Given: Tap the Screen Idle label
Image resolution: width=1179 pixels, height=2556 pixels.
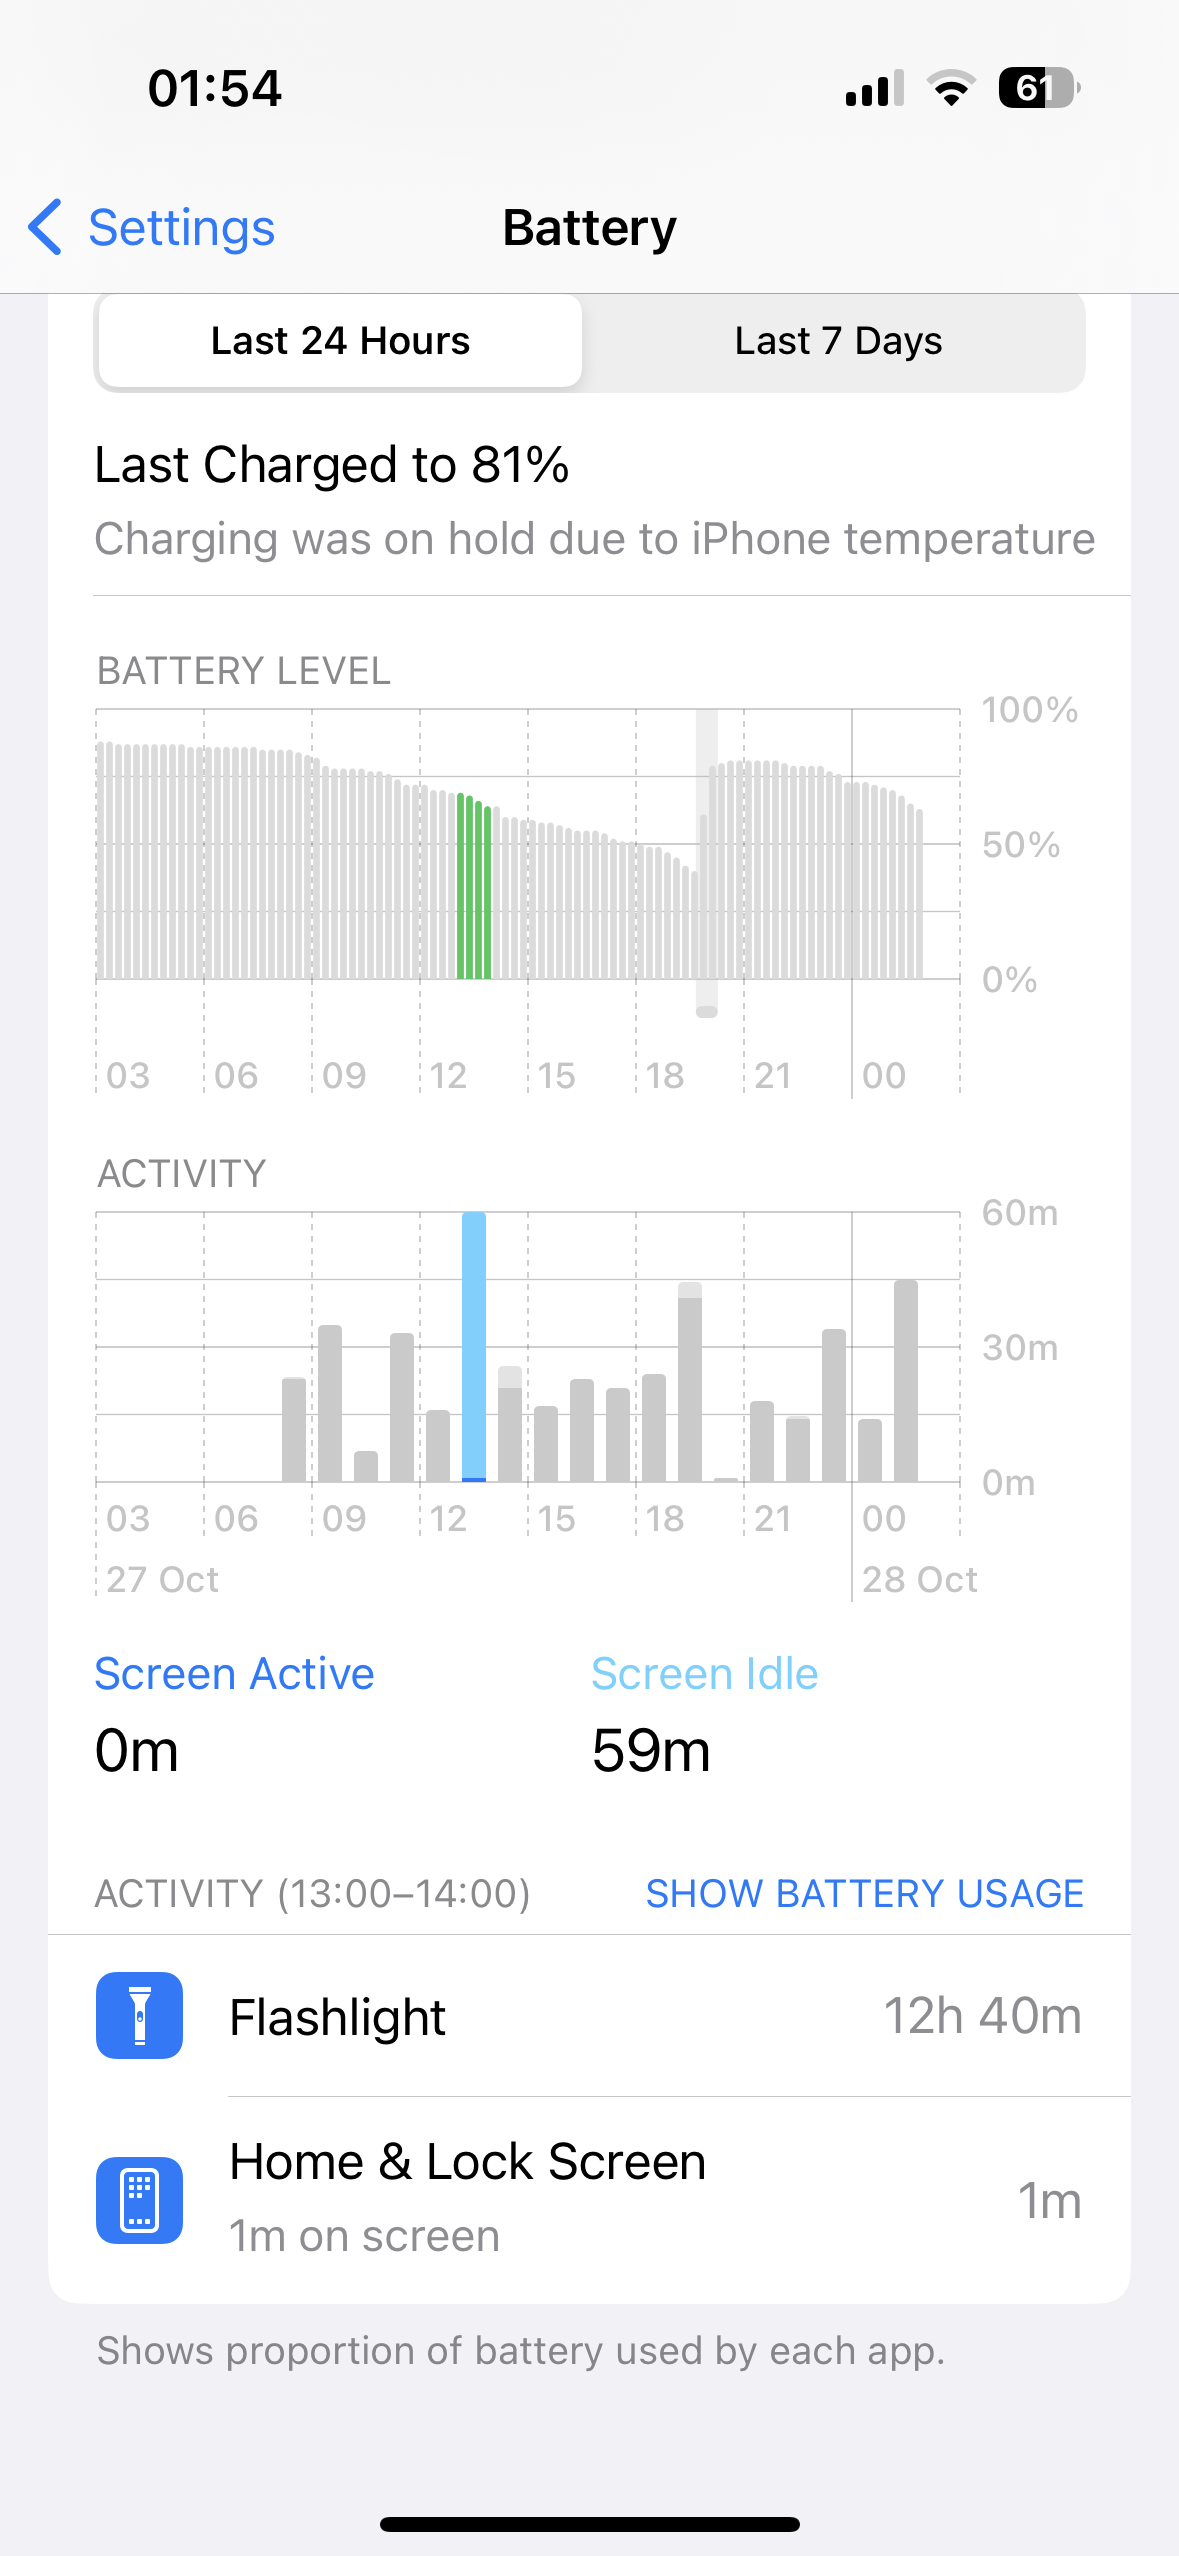Looking at the screenshot, I should (x=704, y=1674).
